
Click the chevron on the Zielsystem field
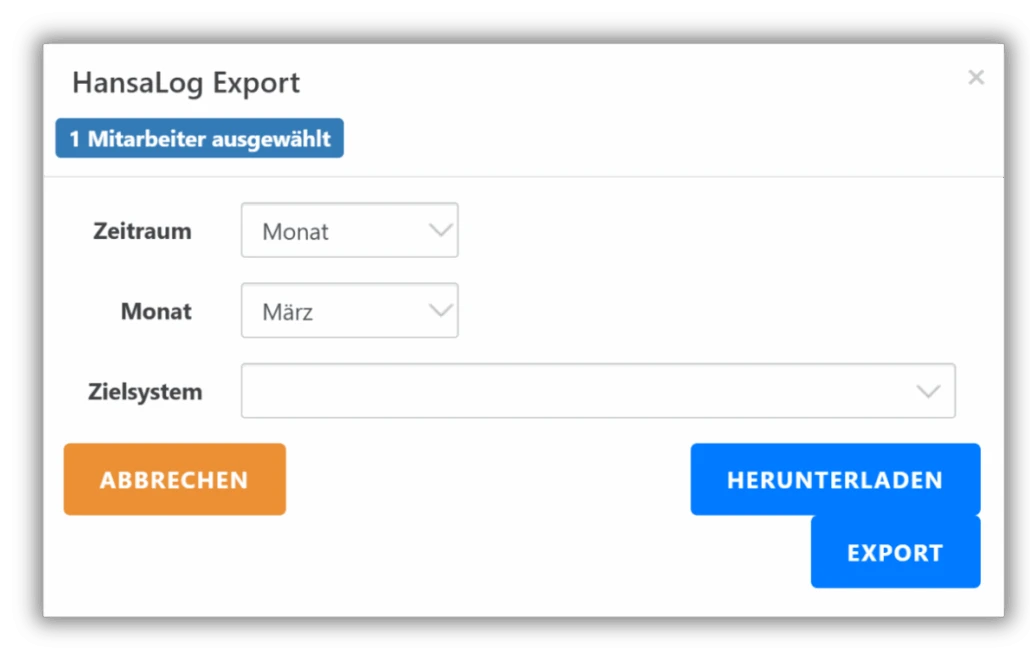[928, 390]
